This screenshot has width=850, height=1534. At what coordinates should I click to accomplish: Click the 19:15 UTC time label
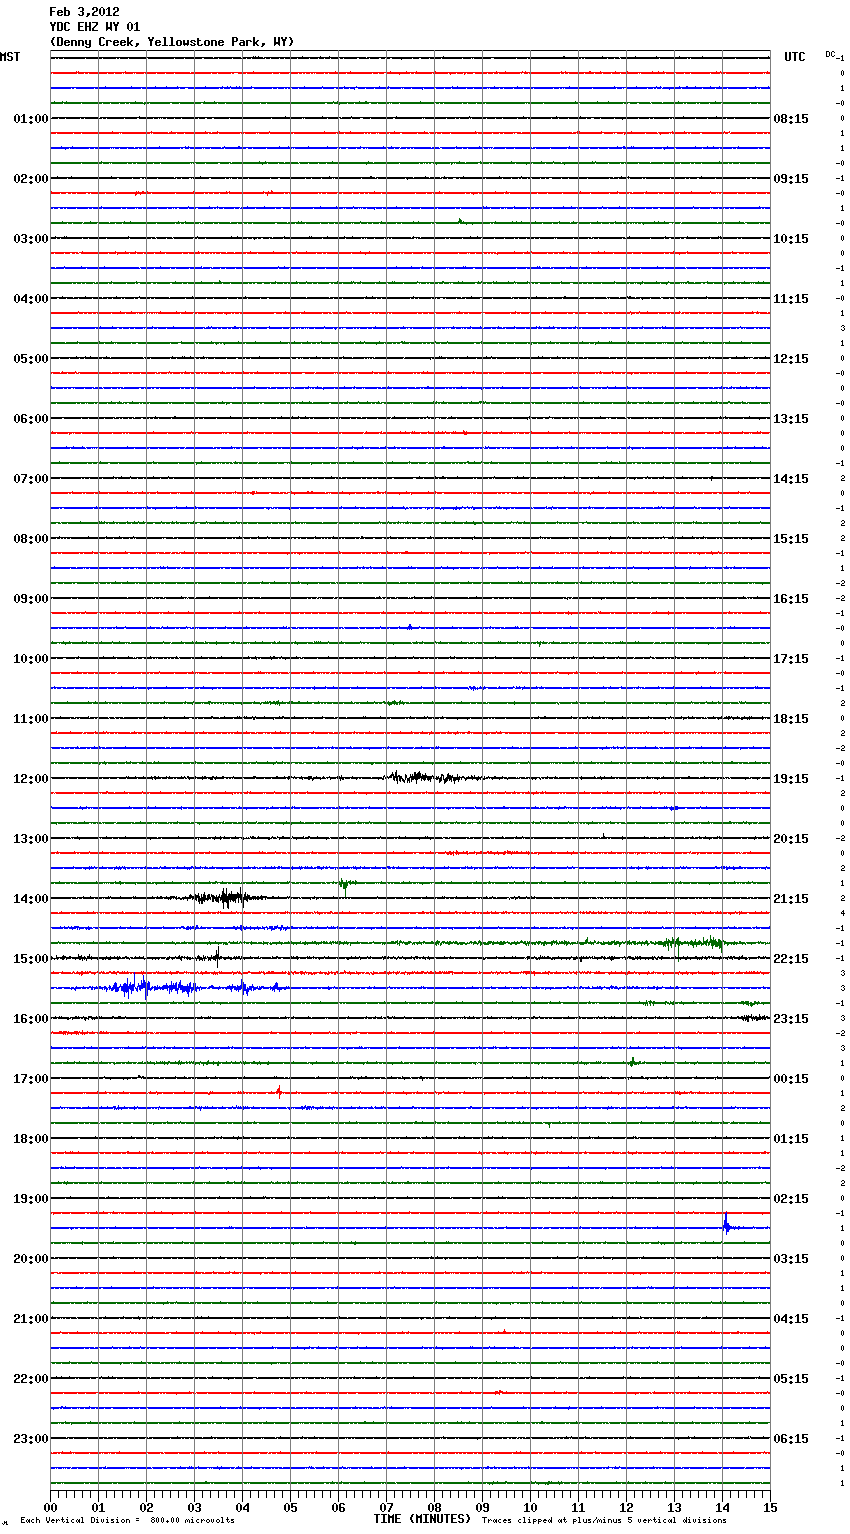[791, 778]
